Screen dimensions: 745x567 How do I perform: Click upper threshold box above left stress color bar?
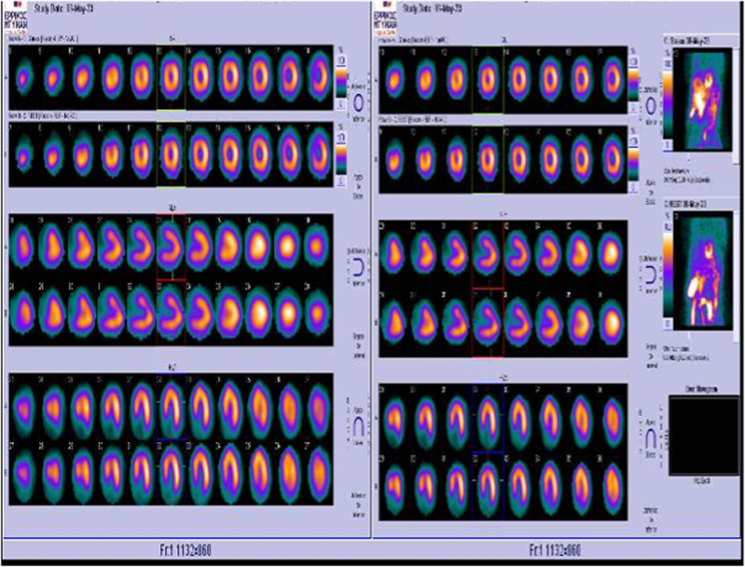341,61
